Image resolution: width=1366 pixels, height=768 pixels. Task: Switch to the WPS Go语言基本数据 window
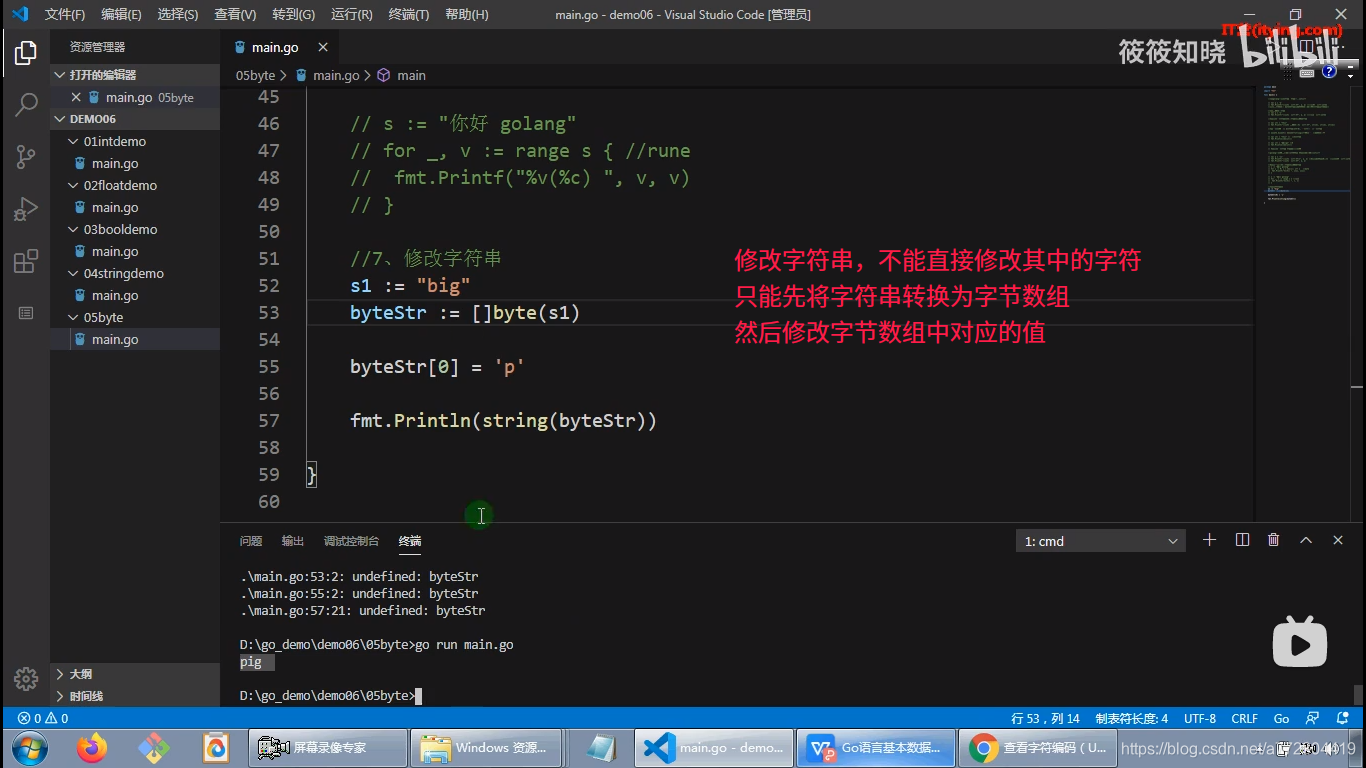click(x=874, y=747)
